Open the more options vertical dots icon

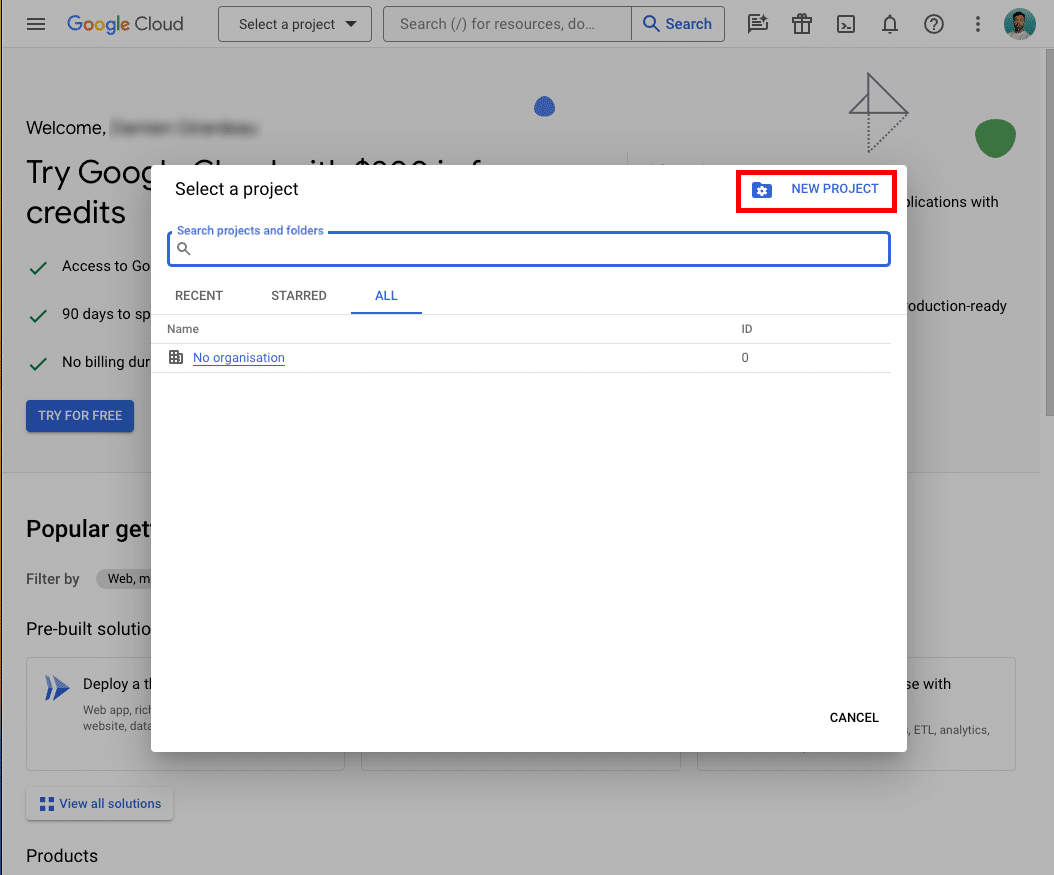point(977,24)
